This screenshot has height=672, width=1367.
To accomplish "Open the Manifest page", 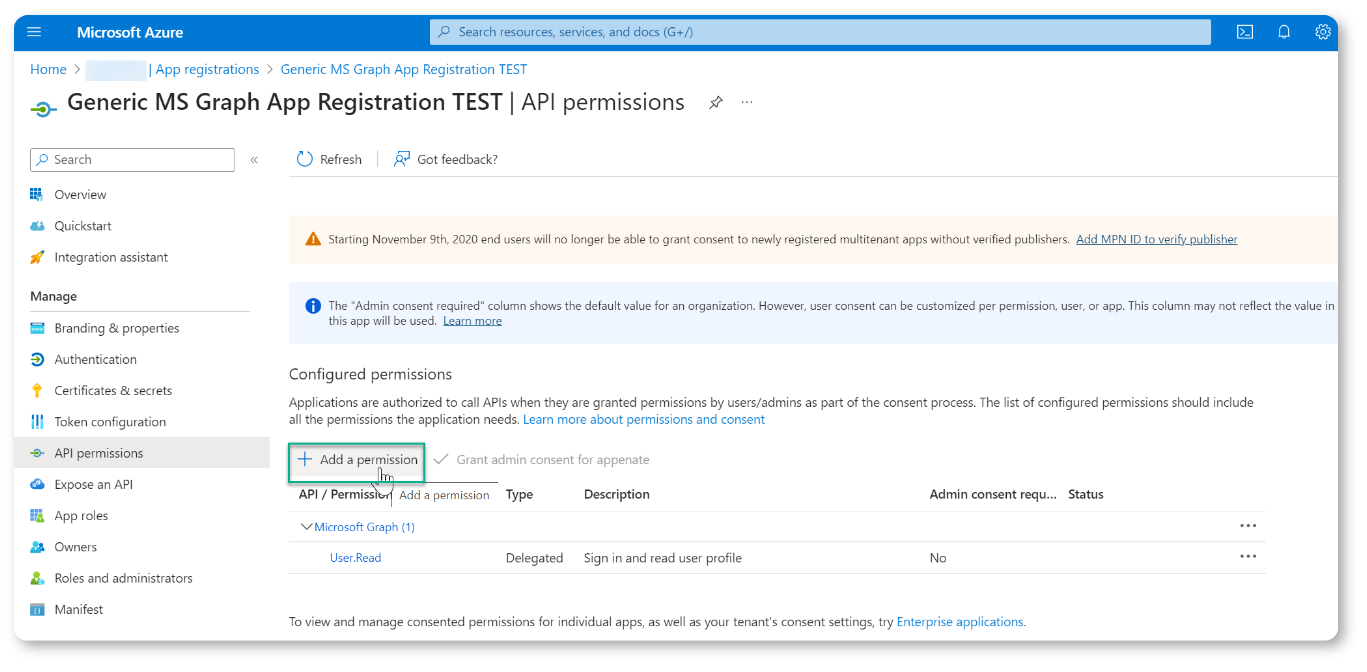I will (x=79, y=609).
